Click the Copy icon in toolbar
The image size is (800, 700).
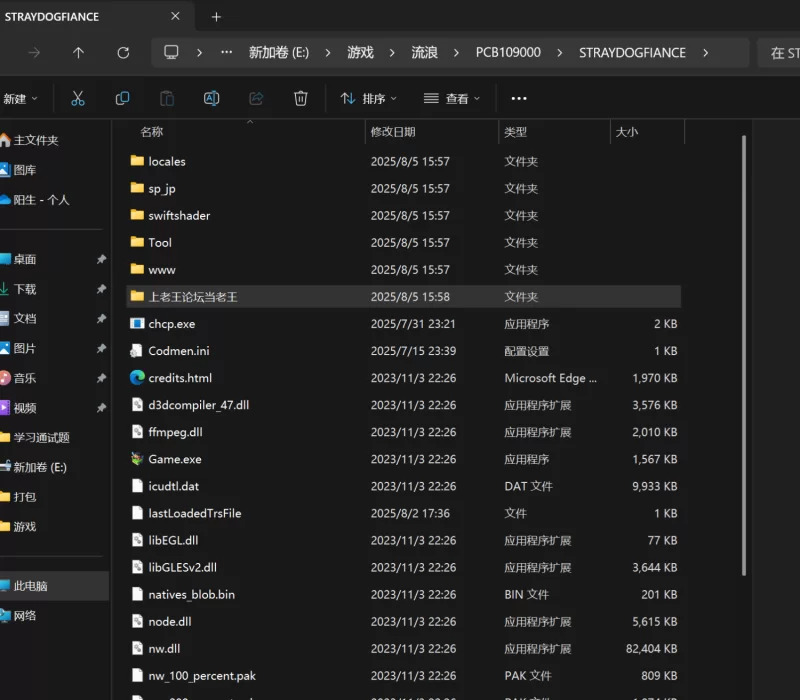[122, 98]
